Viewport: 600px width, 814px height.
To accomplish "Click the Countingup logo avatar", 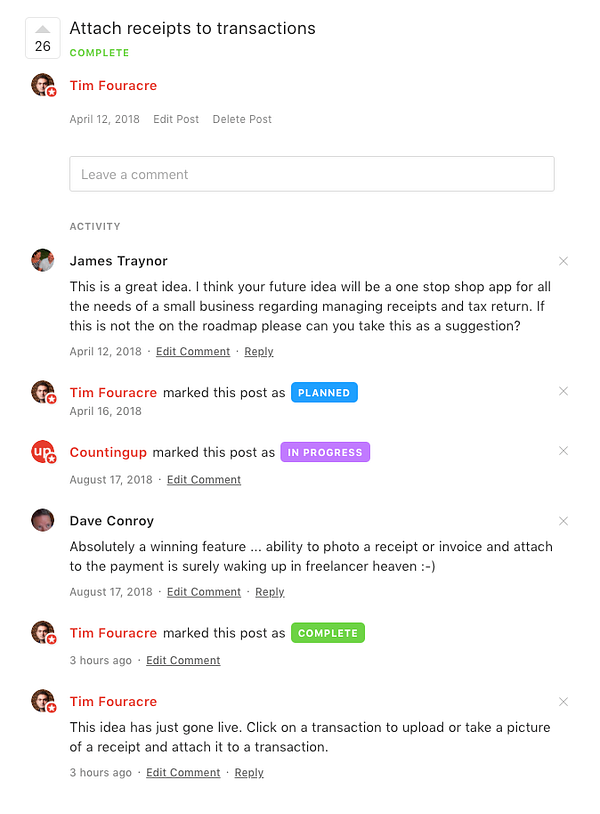I will click(x=42, y=452).
